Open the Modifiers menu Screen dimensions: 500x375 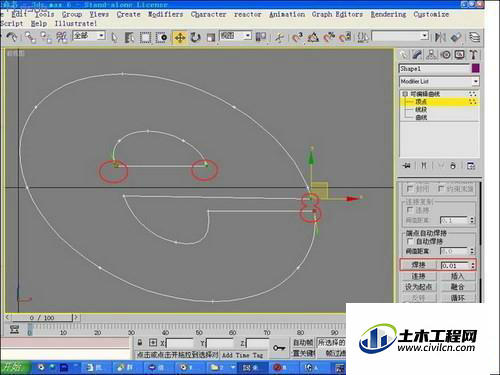coord(166,14)
